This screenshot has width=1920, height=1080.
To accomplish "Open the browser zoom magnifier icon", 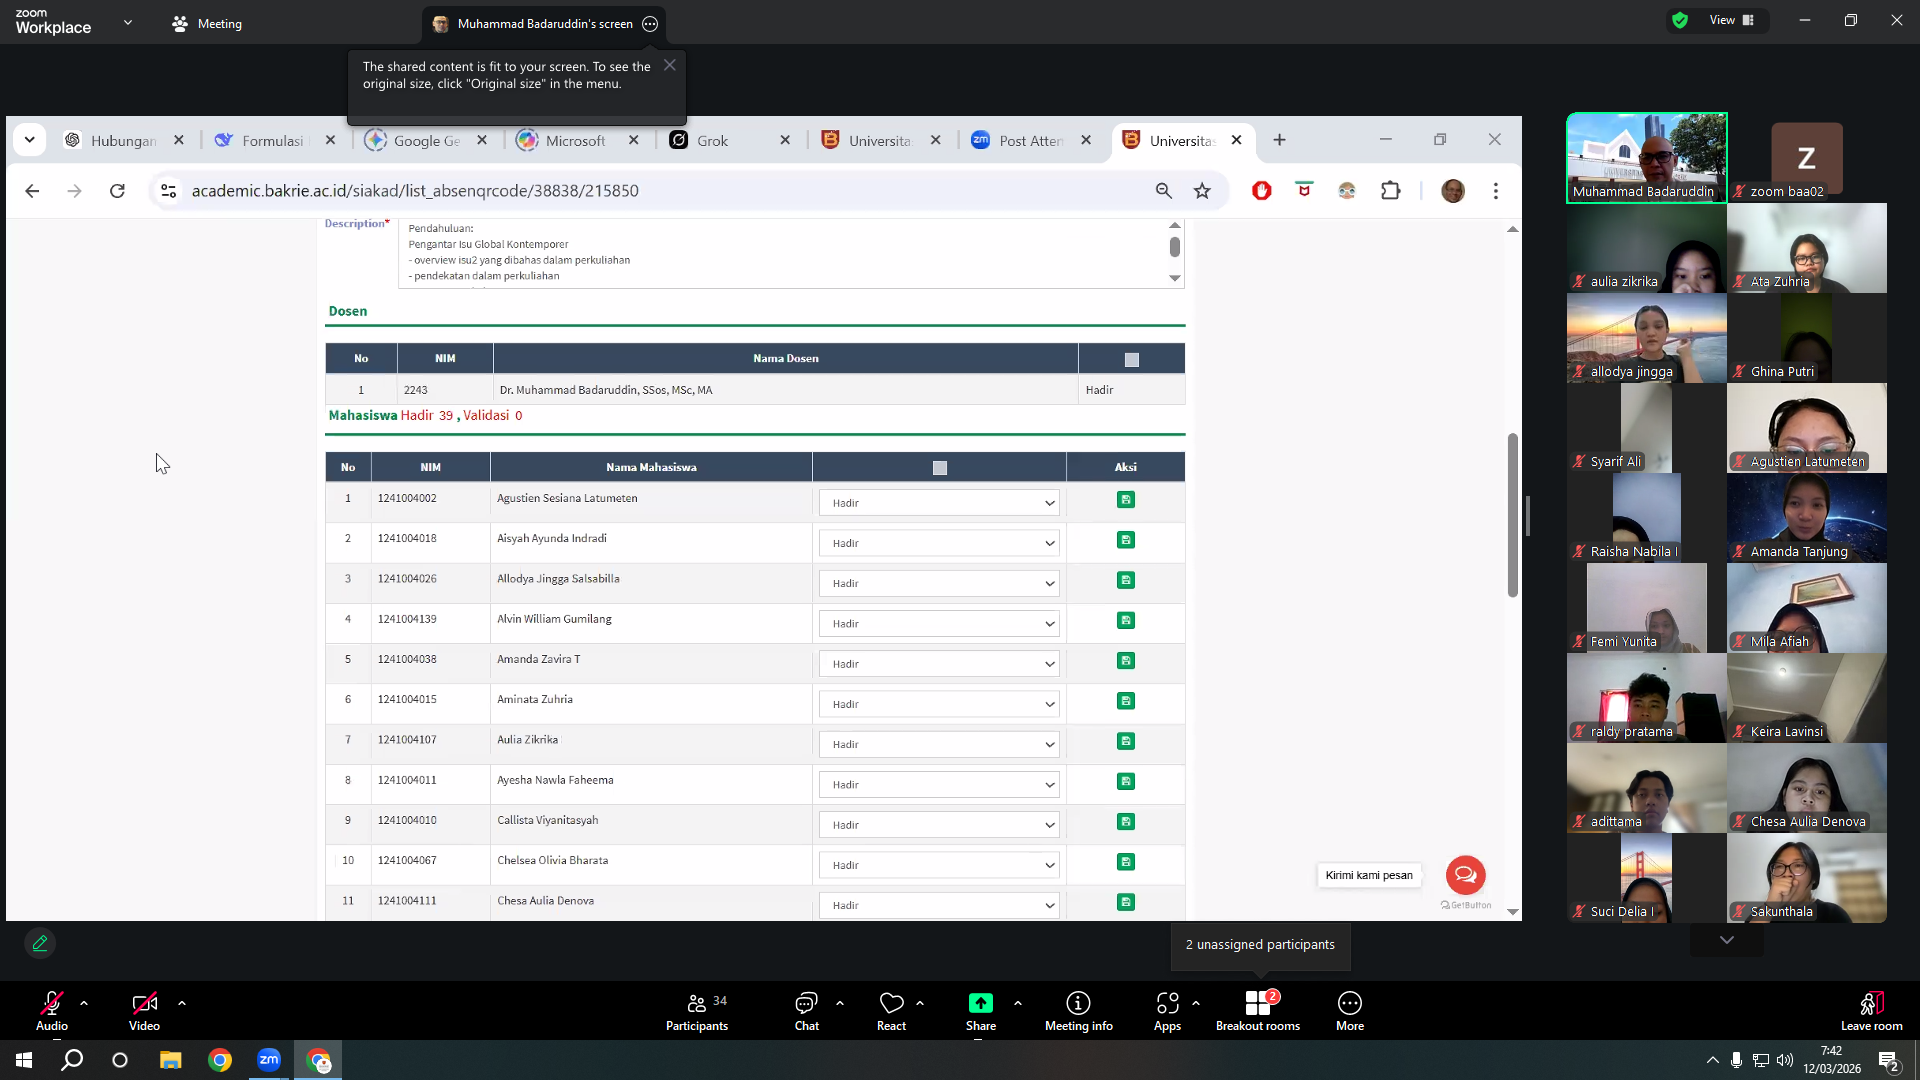I will click(1163, 191).
